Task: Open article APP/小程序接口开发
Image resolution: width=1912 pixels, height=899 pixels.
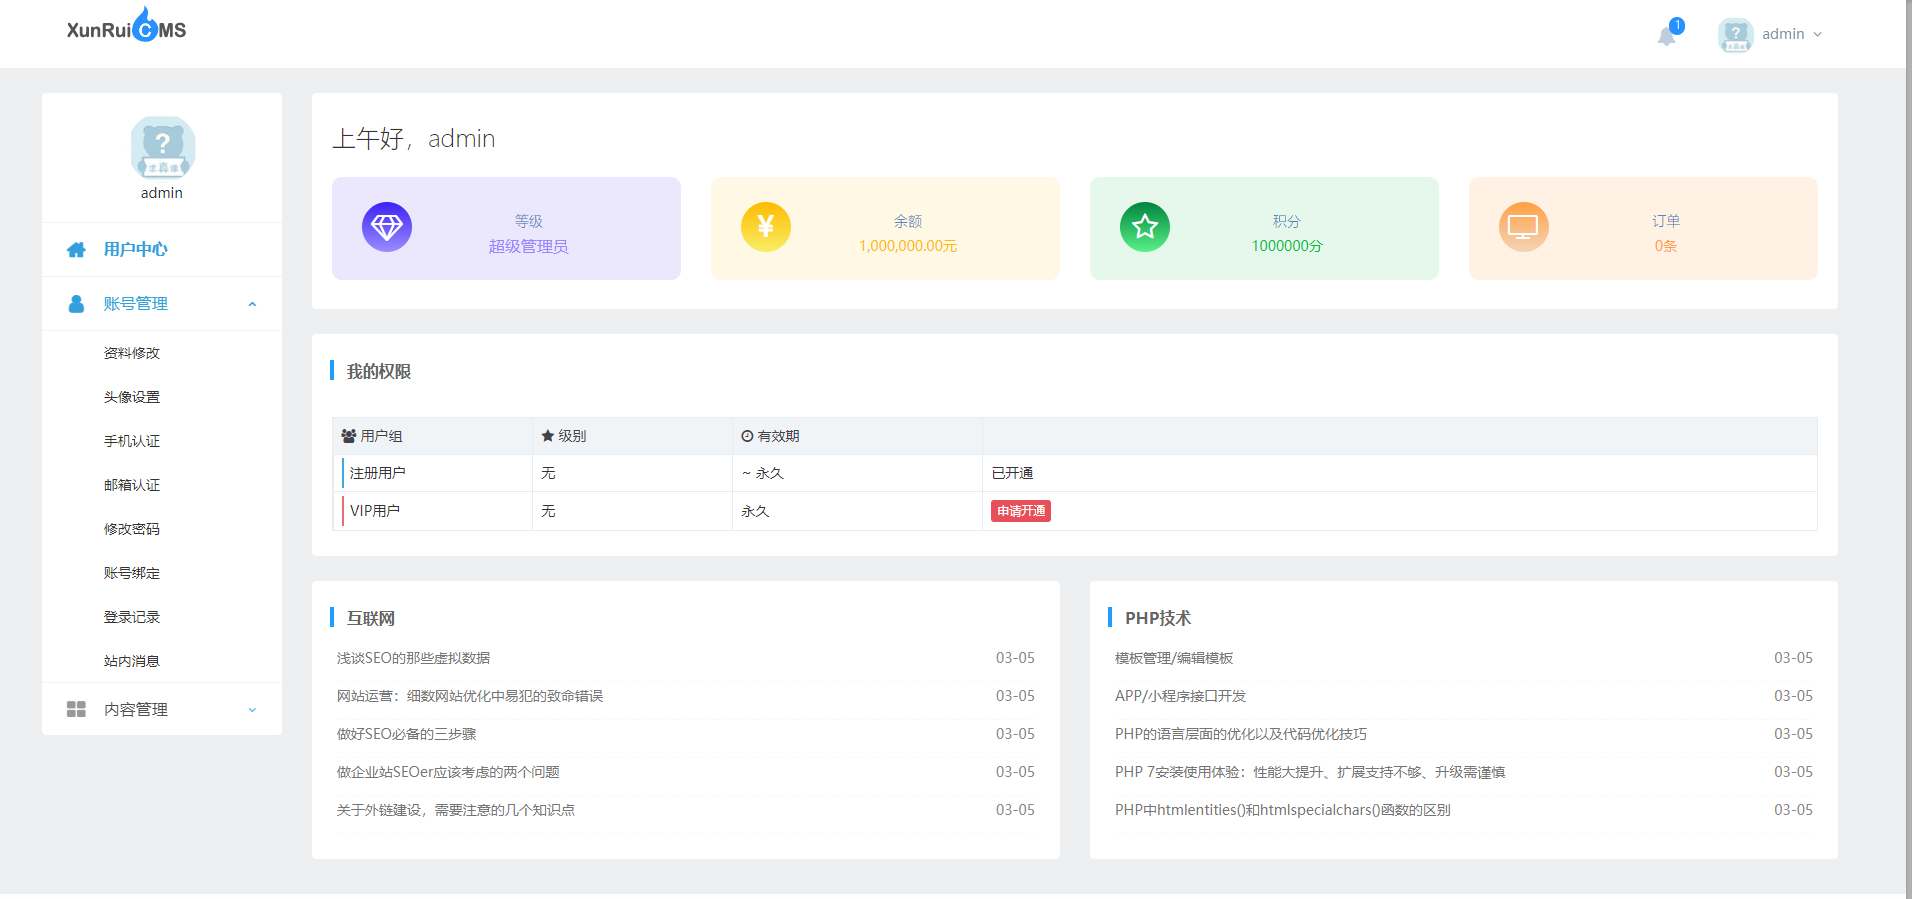Action: tap(1181, 696)
